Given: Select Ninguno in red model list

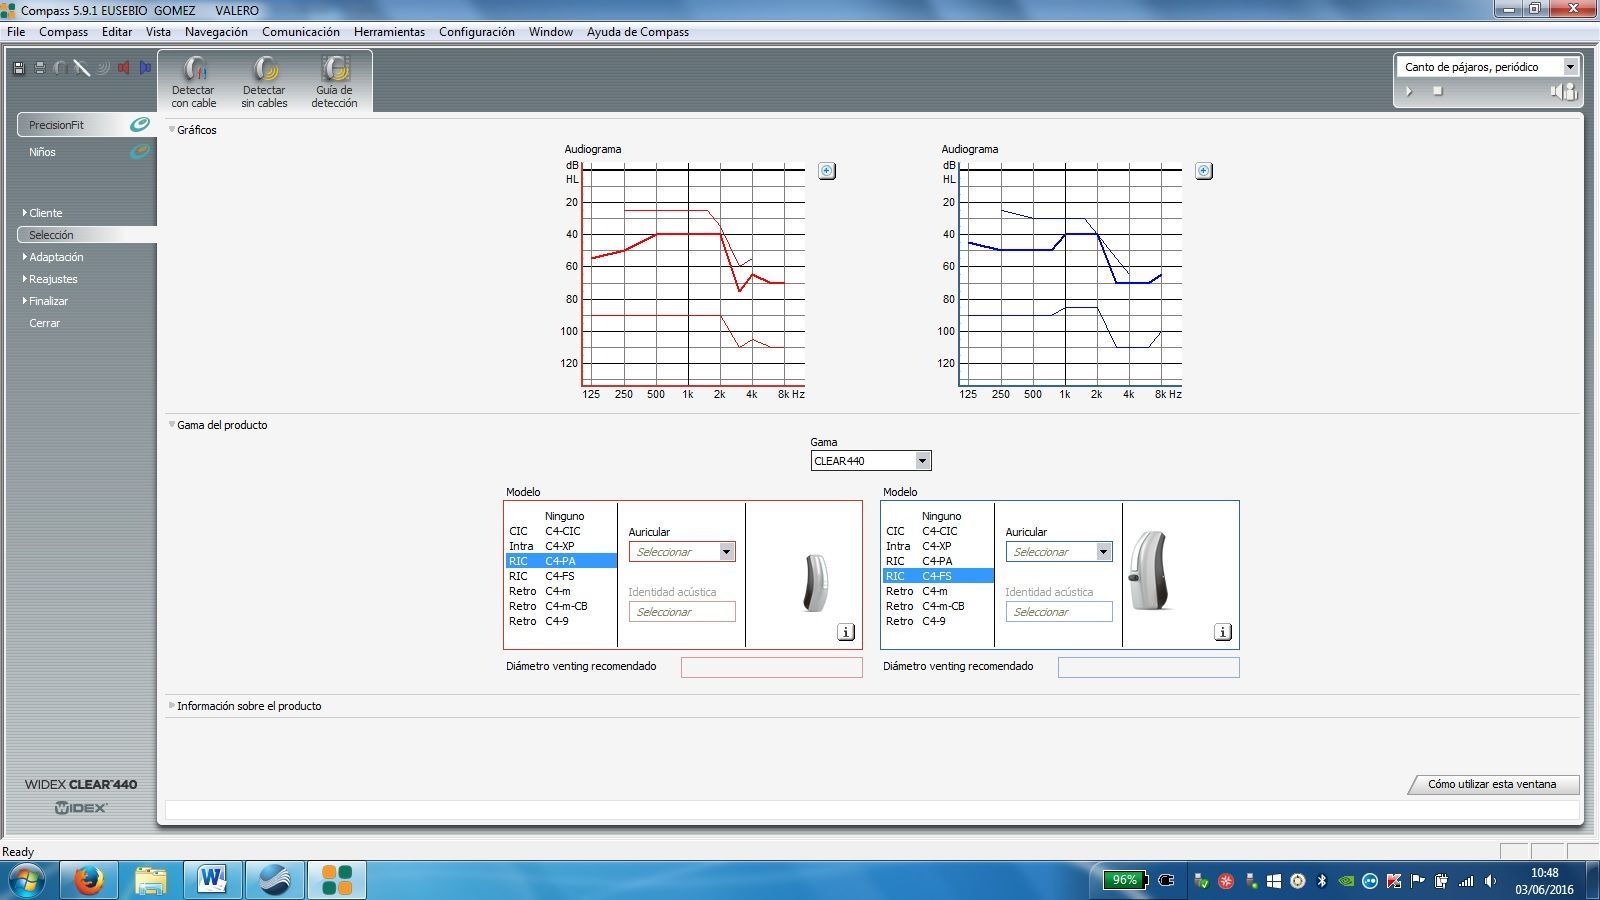Looking at the screenshot, I should [561, 516].
